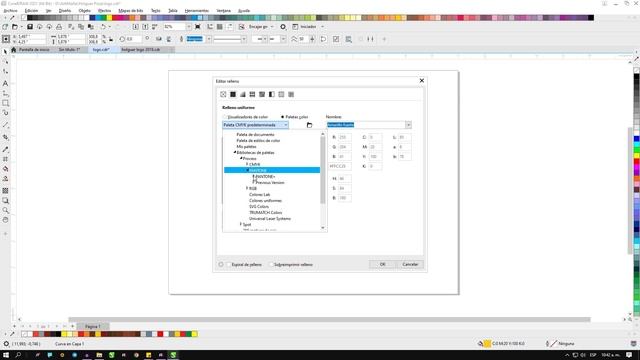Pick the black swatch ending top palette
Image resolution: width=640 pixels, height=360 pixels.
pos(591,18)
